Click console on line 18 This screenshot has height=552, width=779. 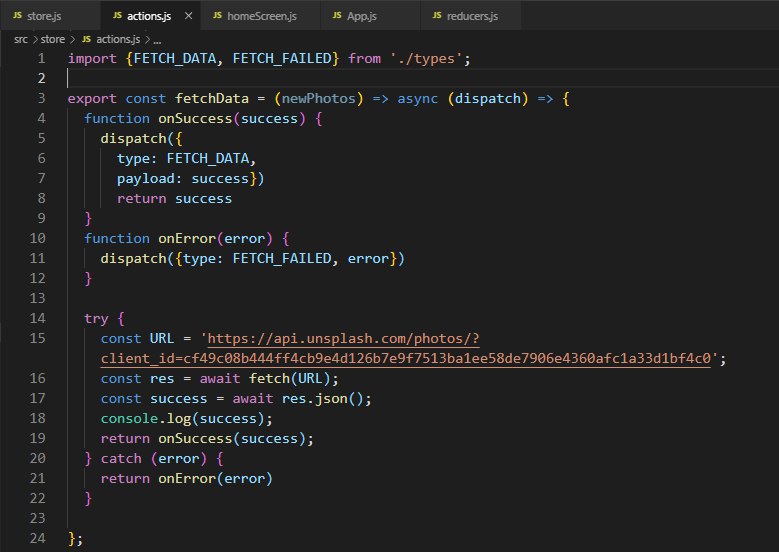[x=129, y=419]
